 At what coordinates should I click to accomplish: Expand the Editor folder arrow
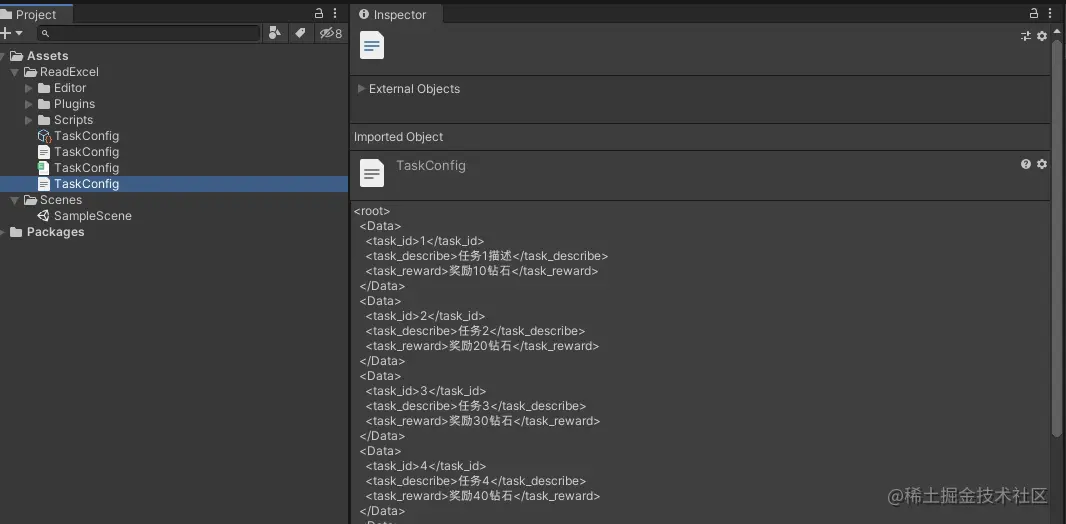(x=29, y=88)
